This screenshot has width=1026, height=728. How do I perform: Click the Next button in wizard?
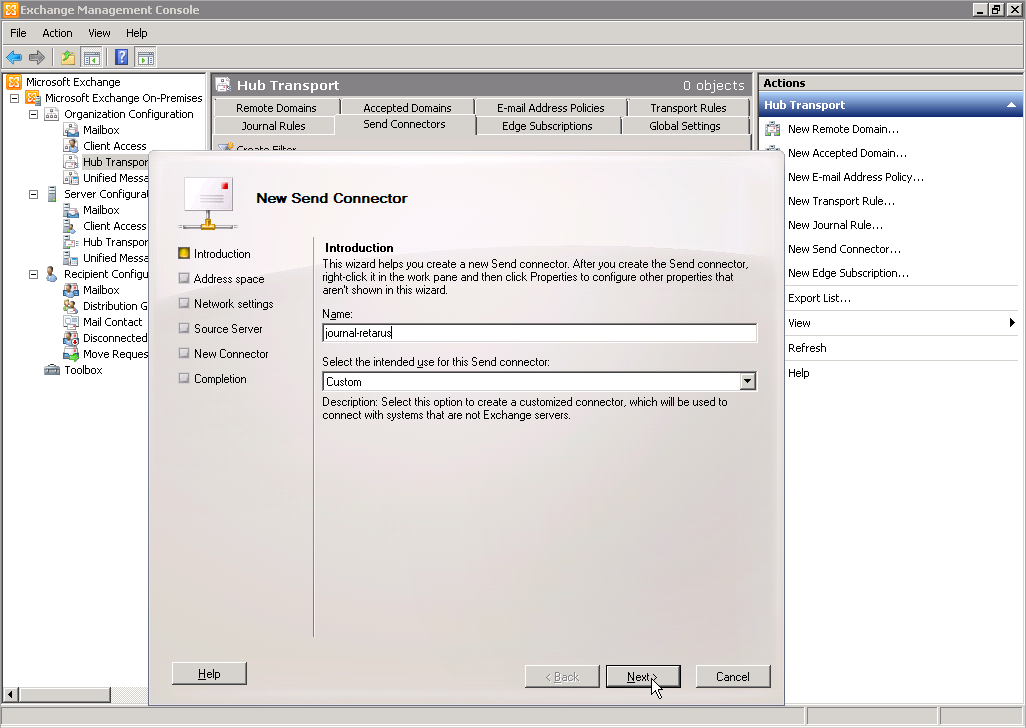pos(642,677)
